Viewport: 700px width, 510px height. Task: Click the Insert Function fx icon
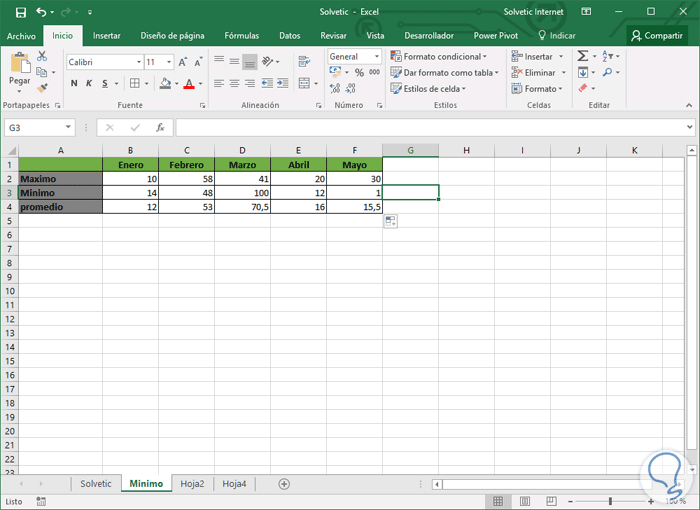(x=160, y=128)
